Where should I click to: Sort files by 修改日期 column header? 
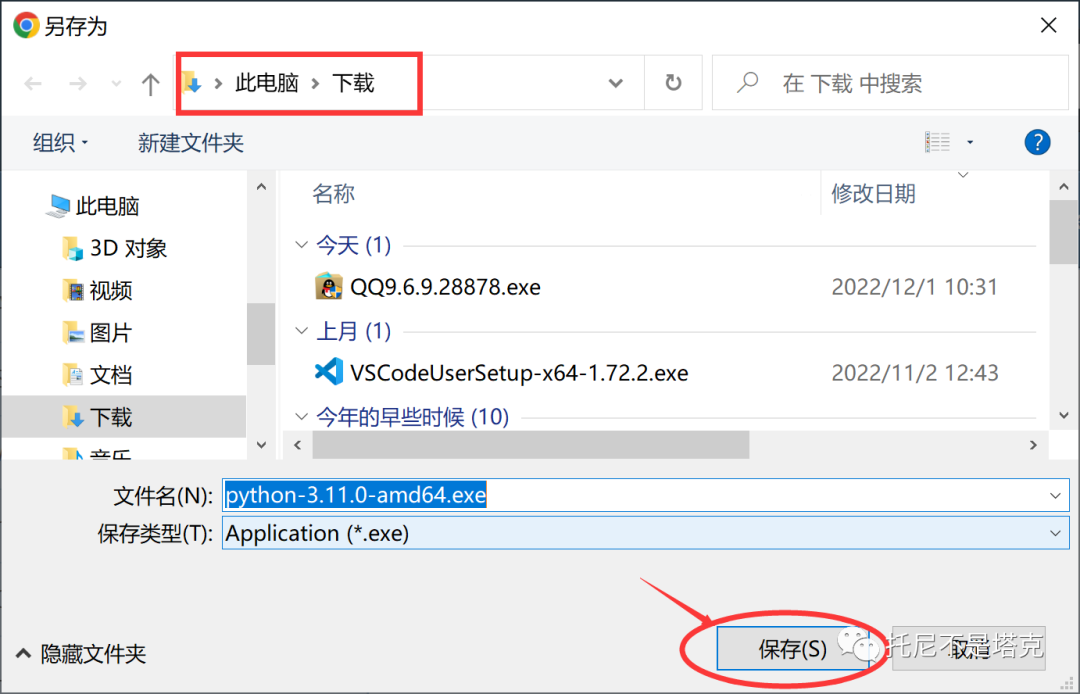873,193
